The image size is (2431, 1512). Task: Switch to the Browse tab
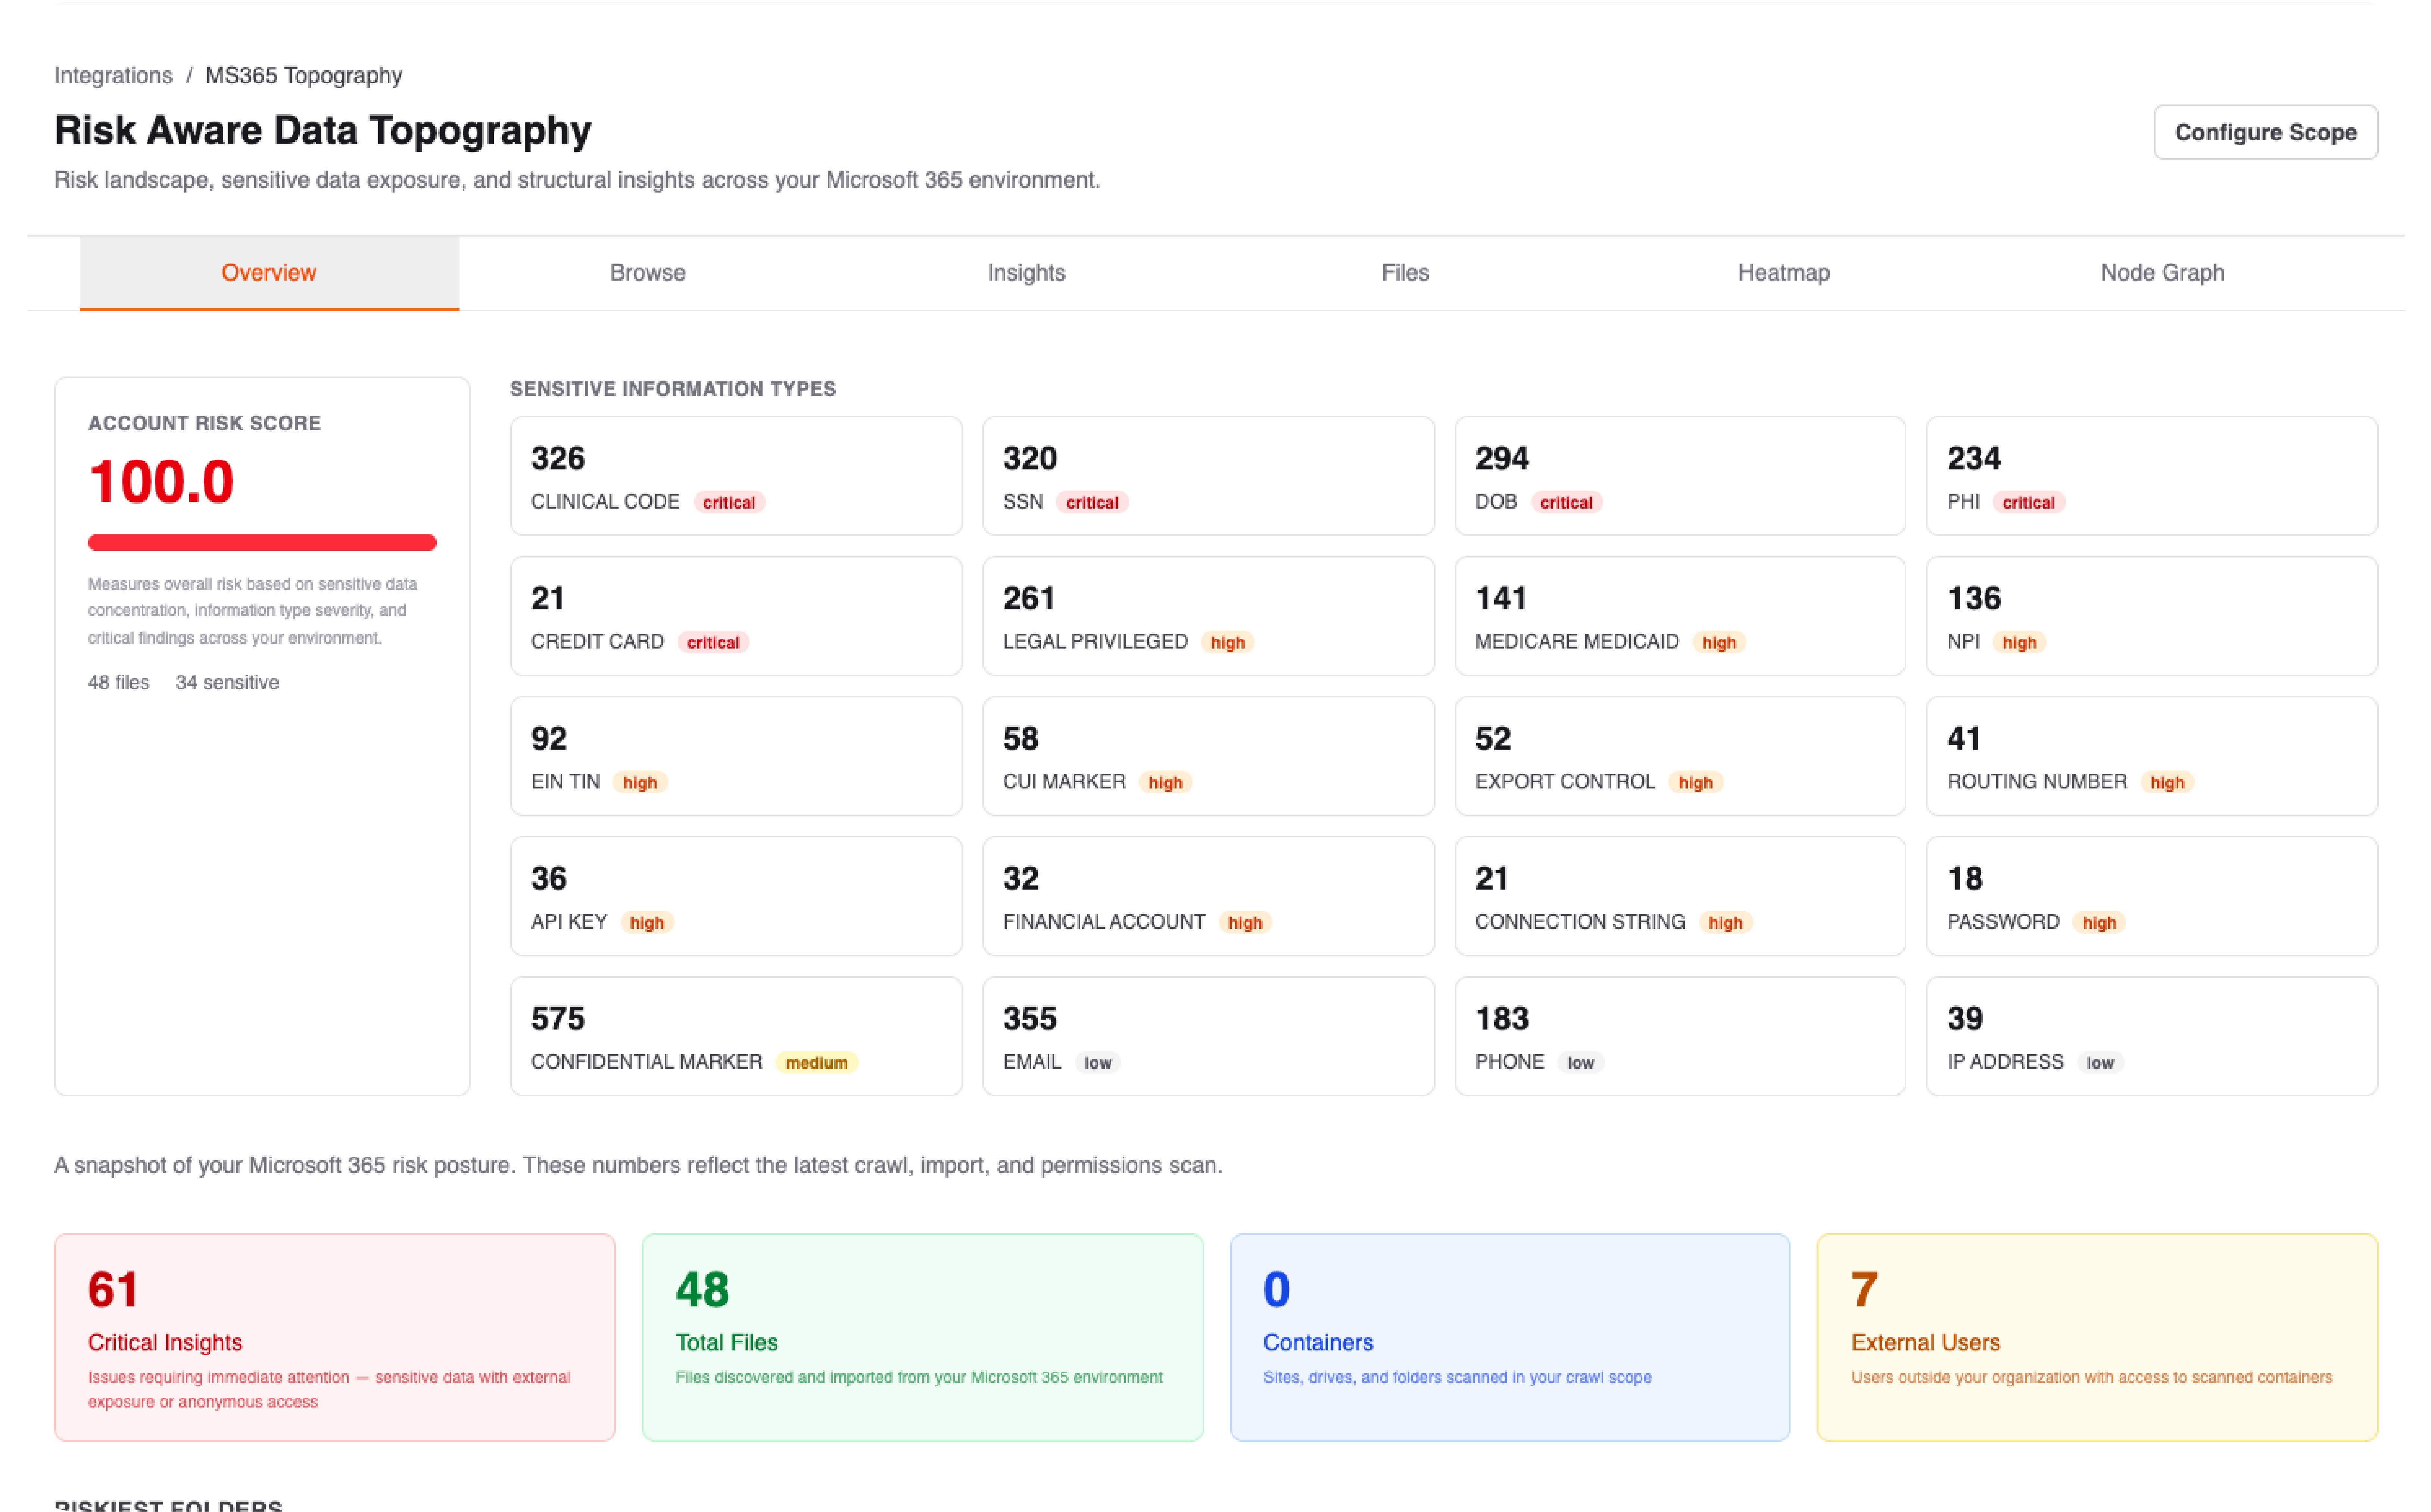[648, 273]
